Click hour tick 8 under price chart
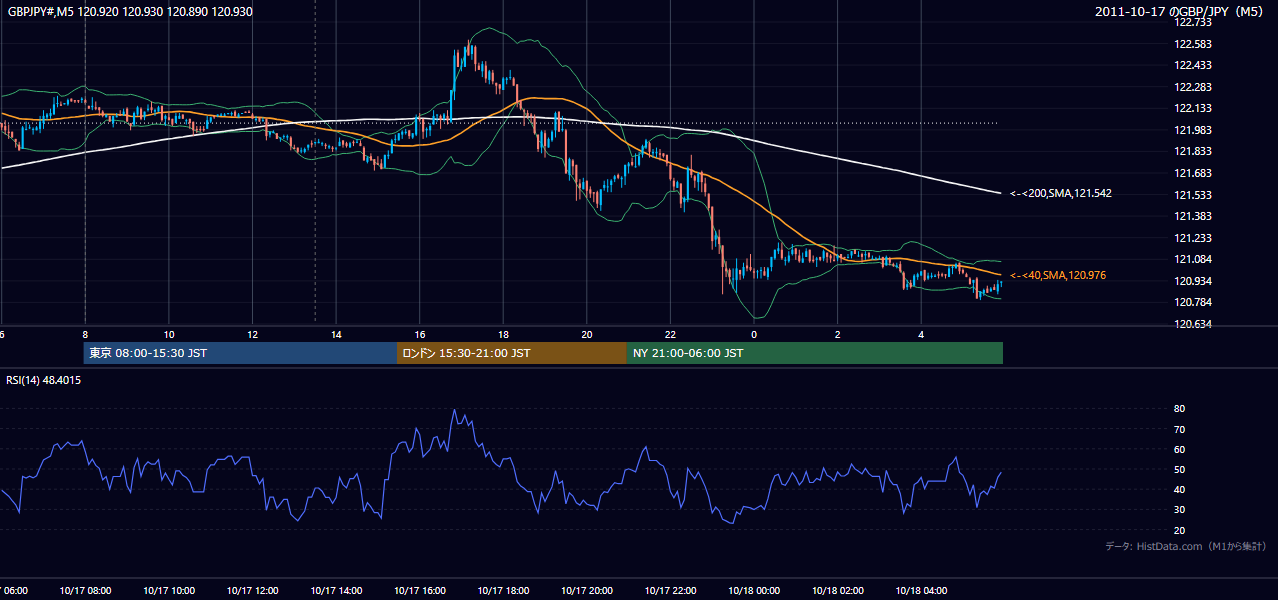The image size is (1278, 600). 85,334
